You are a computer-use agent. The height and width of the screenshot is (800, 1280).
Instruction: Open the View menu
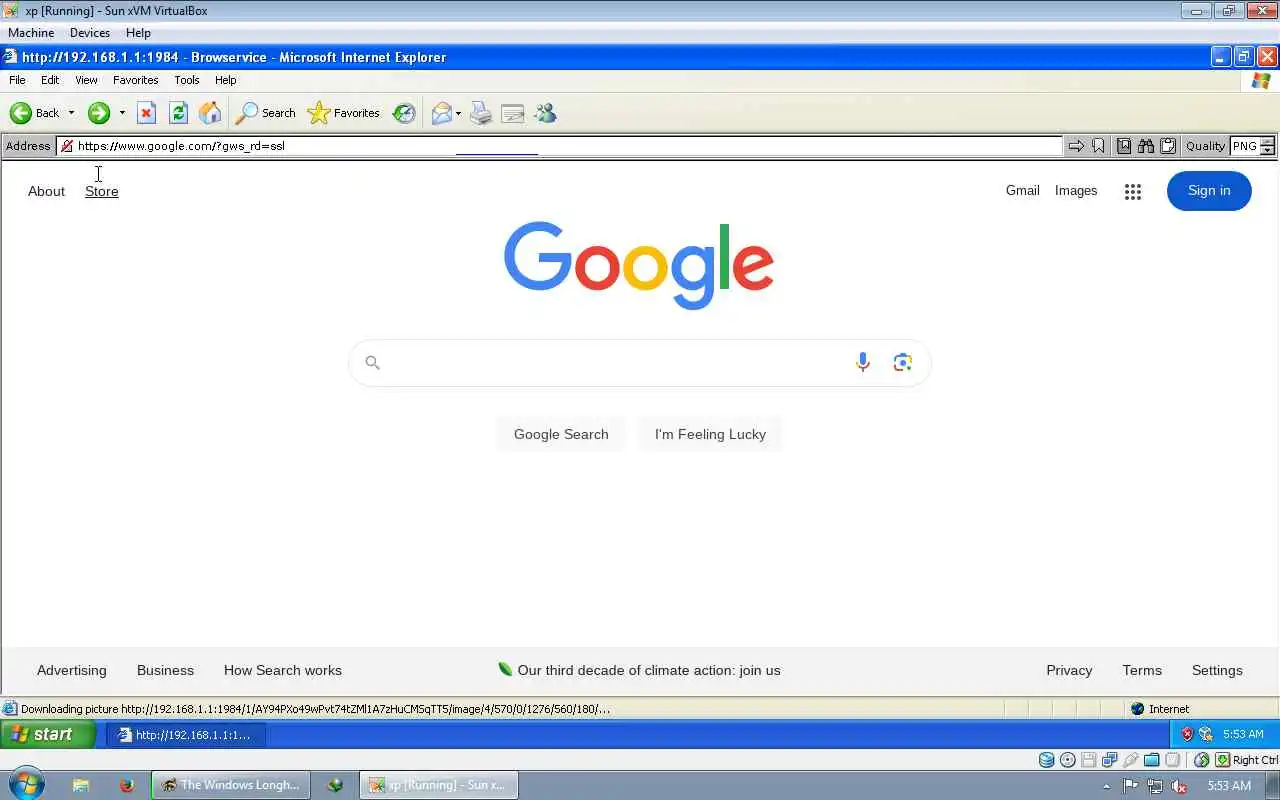pos(86,80)
